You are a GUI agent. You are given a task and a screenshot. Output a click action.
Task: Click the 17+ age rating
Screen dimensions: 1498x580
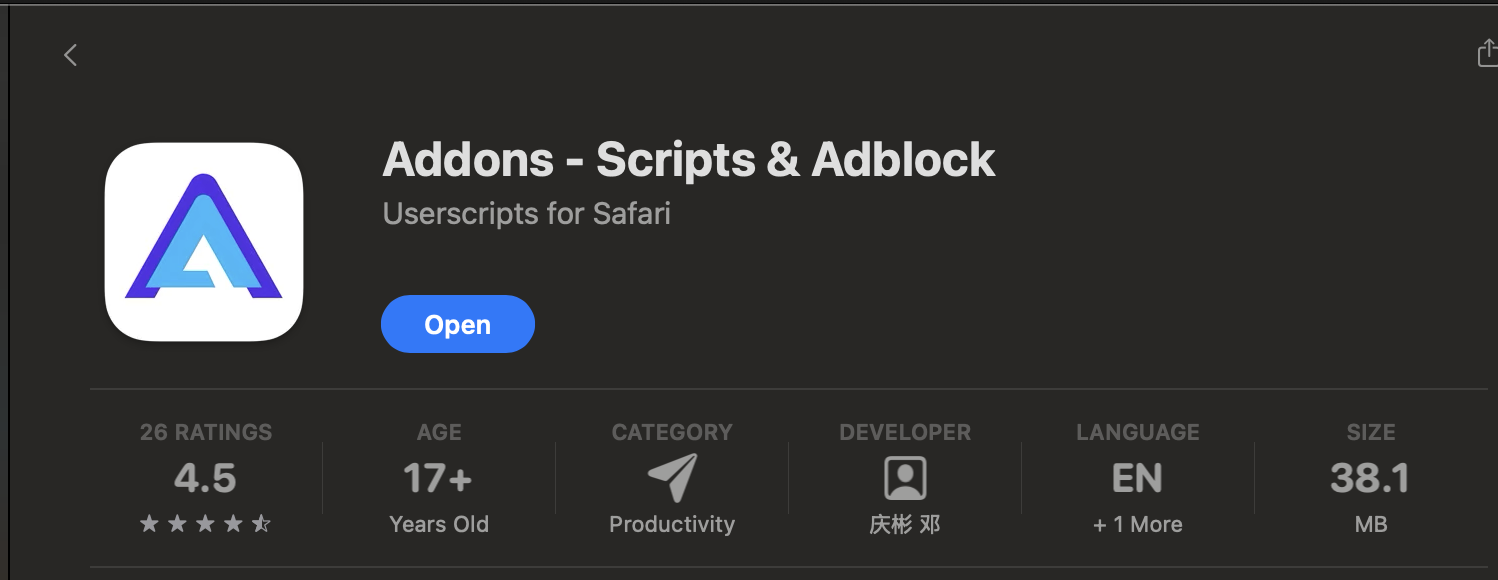pyautogui.click(x=438, y=478)
